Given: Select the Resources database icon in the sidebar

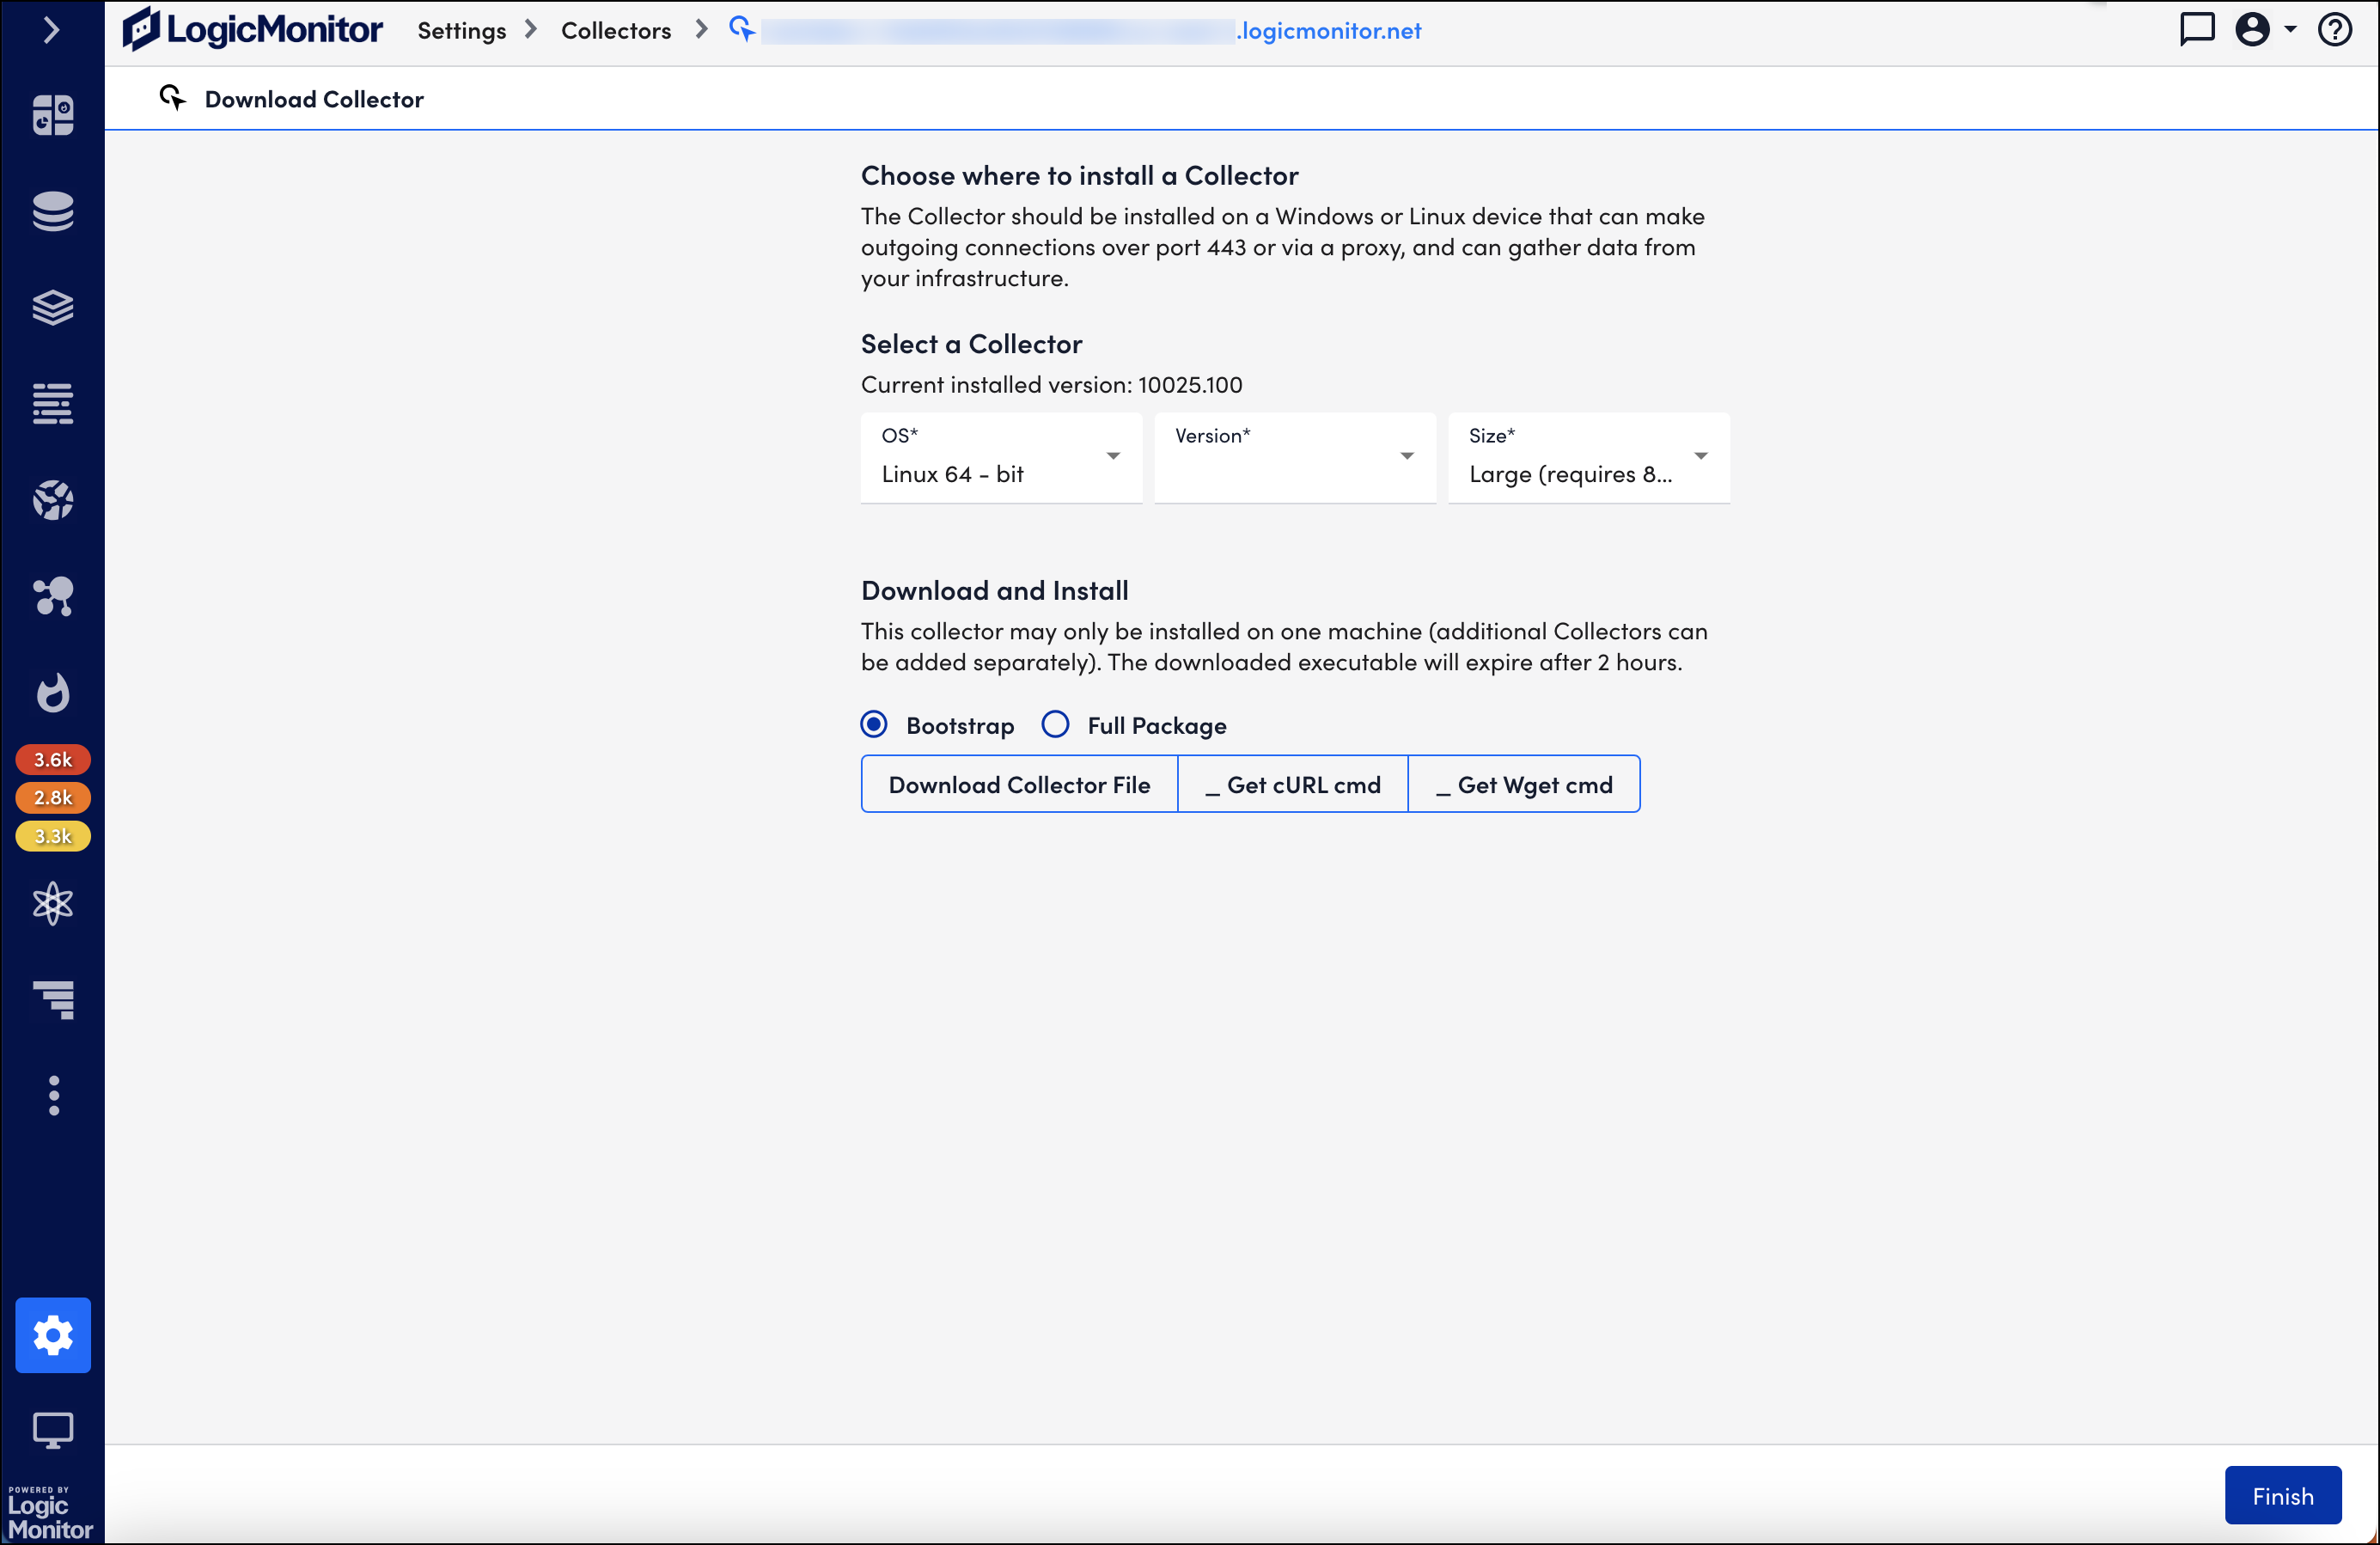Looking at the screenshot, I should pos(52,211).
